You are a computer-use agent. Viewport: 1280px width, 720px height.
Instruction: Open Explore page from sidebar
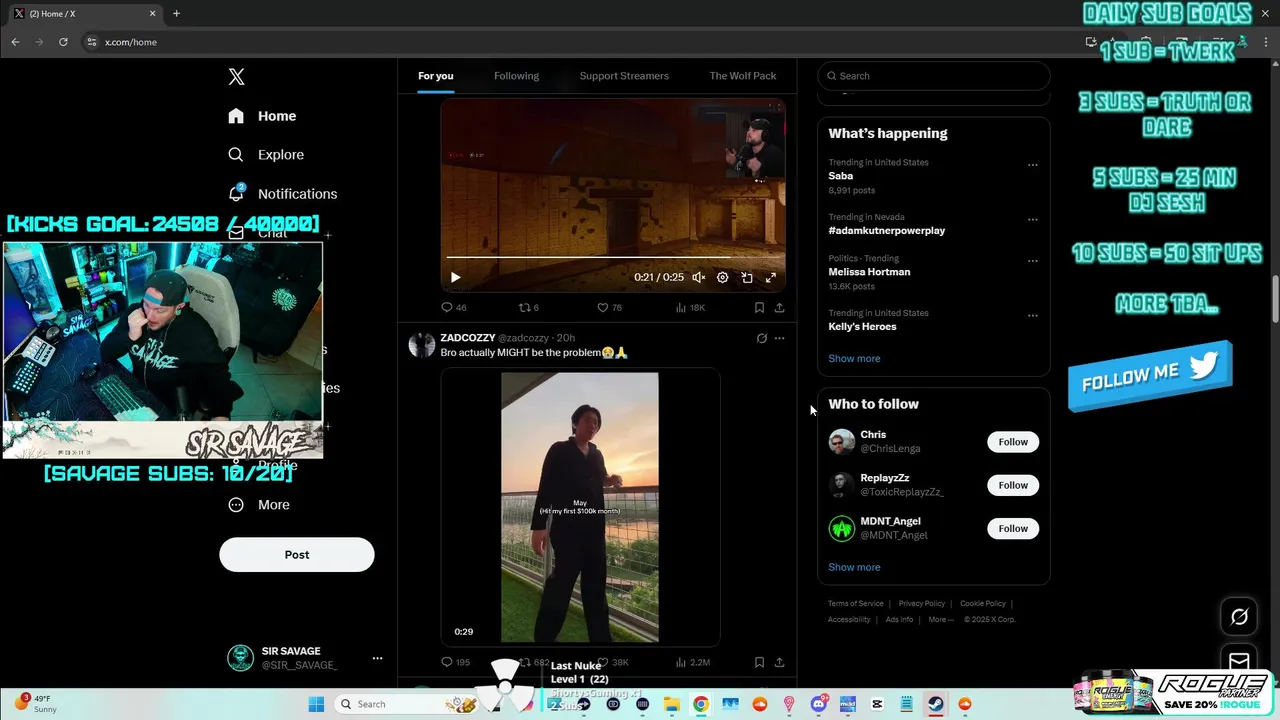click(x=266, y=155)
